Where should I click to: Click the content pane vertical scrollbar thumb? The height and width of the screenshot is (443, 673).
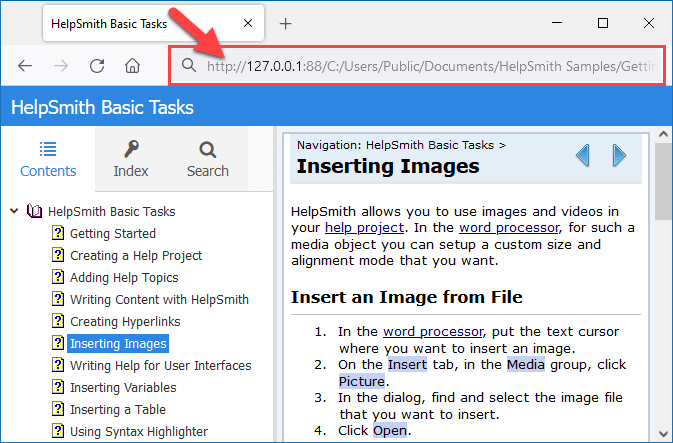point(664,181)
